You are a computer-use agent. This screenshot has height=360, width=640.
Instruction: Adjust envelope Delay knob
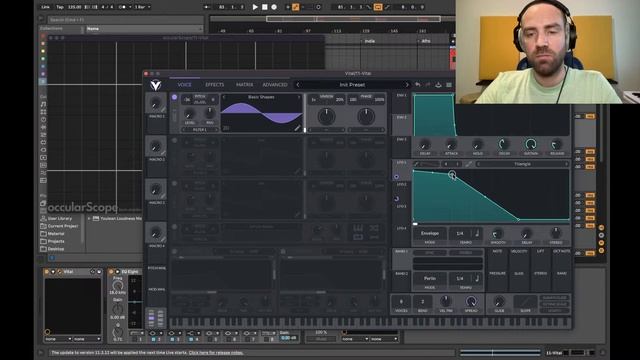click(x=425, y=144)
